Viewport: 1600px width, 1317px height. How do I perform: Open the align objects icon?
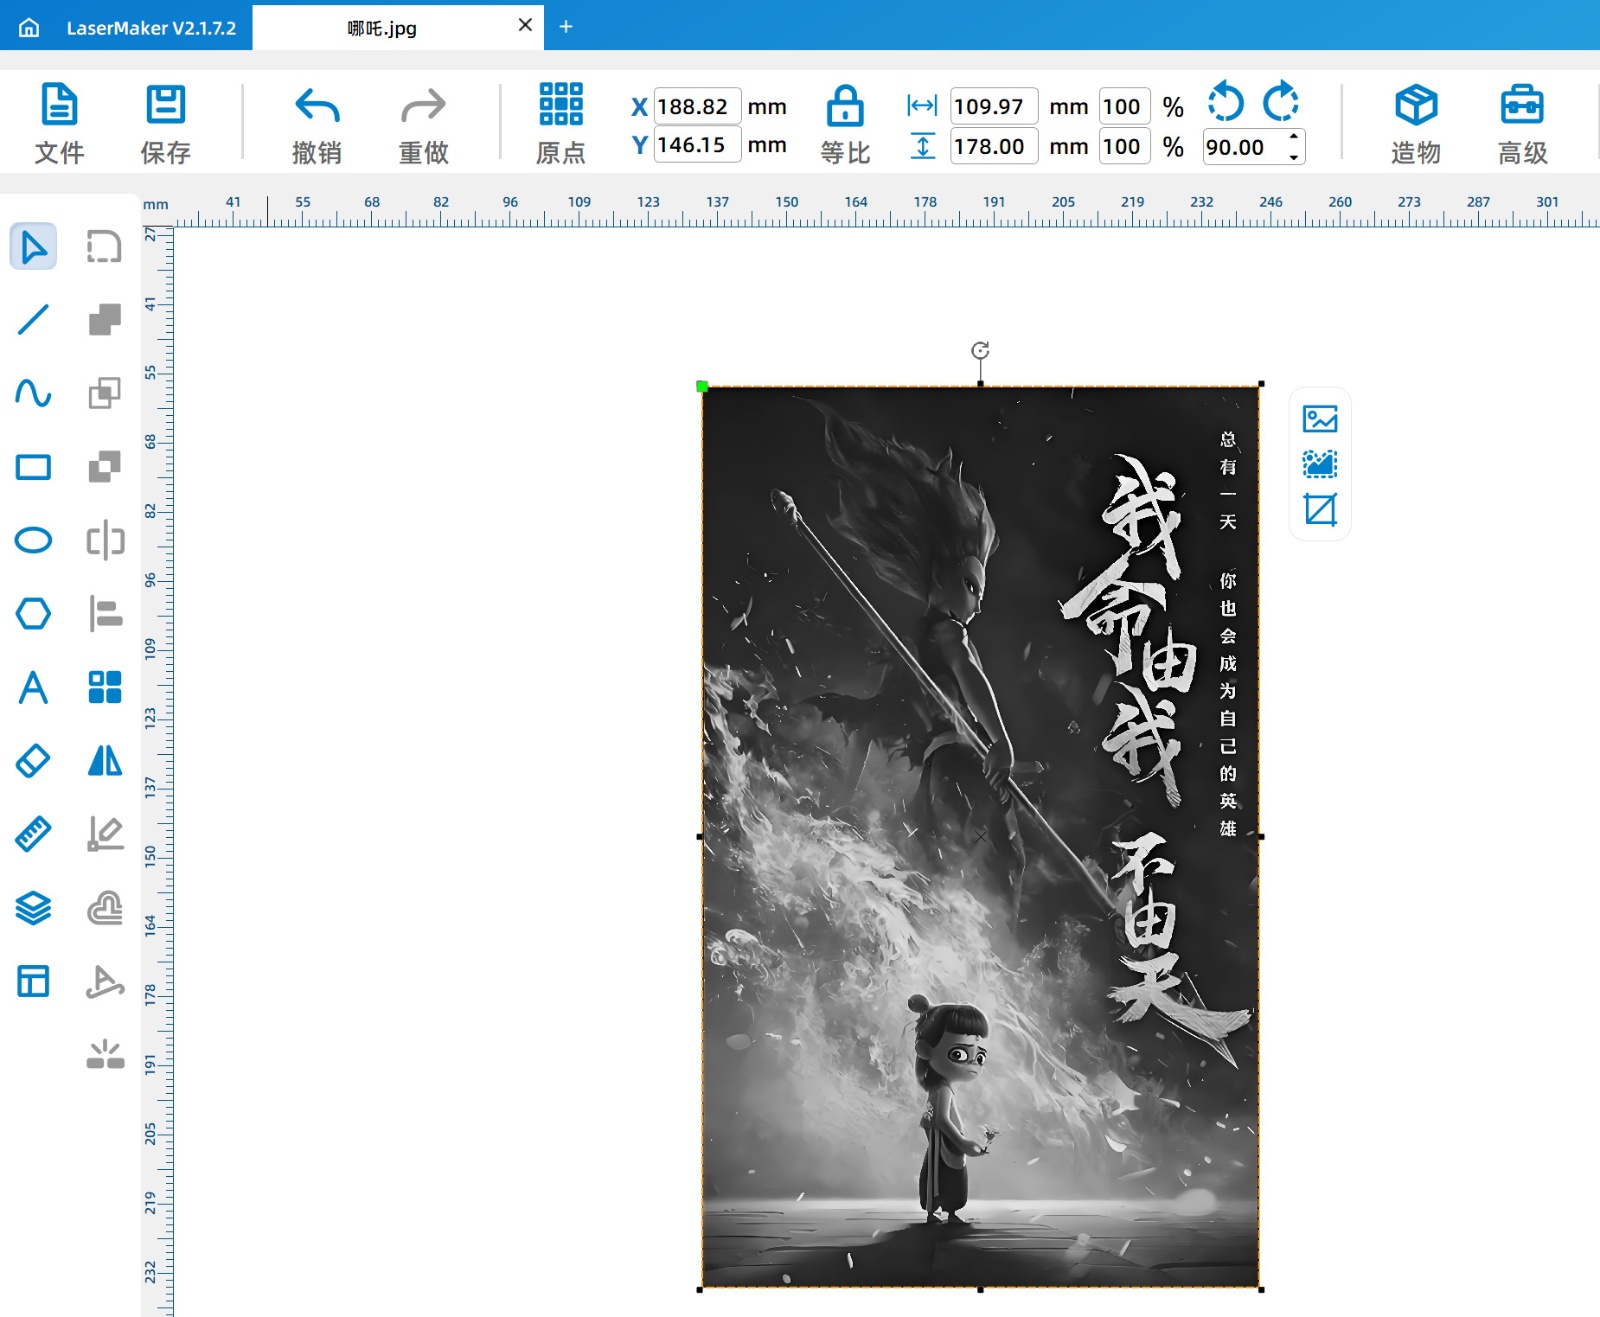(x=104, y=614)
